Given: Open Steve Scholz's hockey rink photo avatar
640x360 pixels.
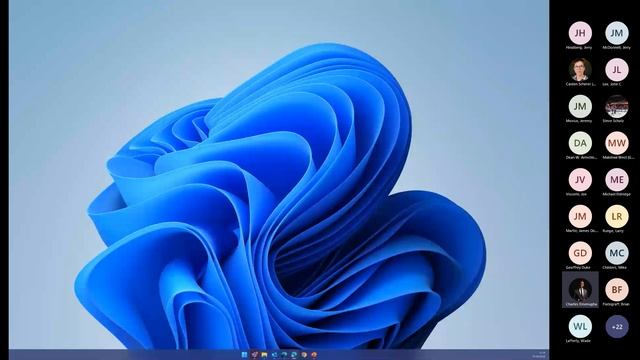Looking at the screenshot, I should click(617, 106).
